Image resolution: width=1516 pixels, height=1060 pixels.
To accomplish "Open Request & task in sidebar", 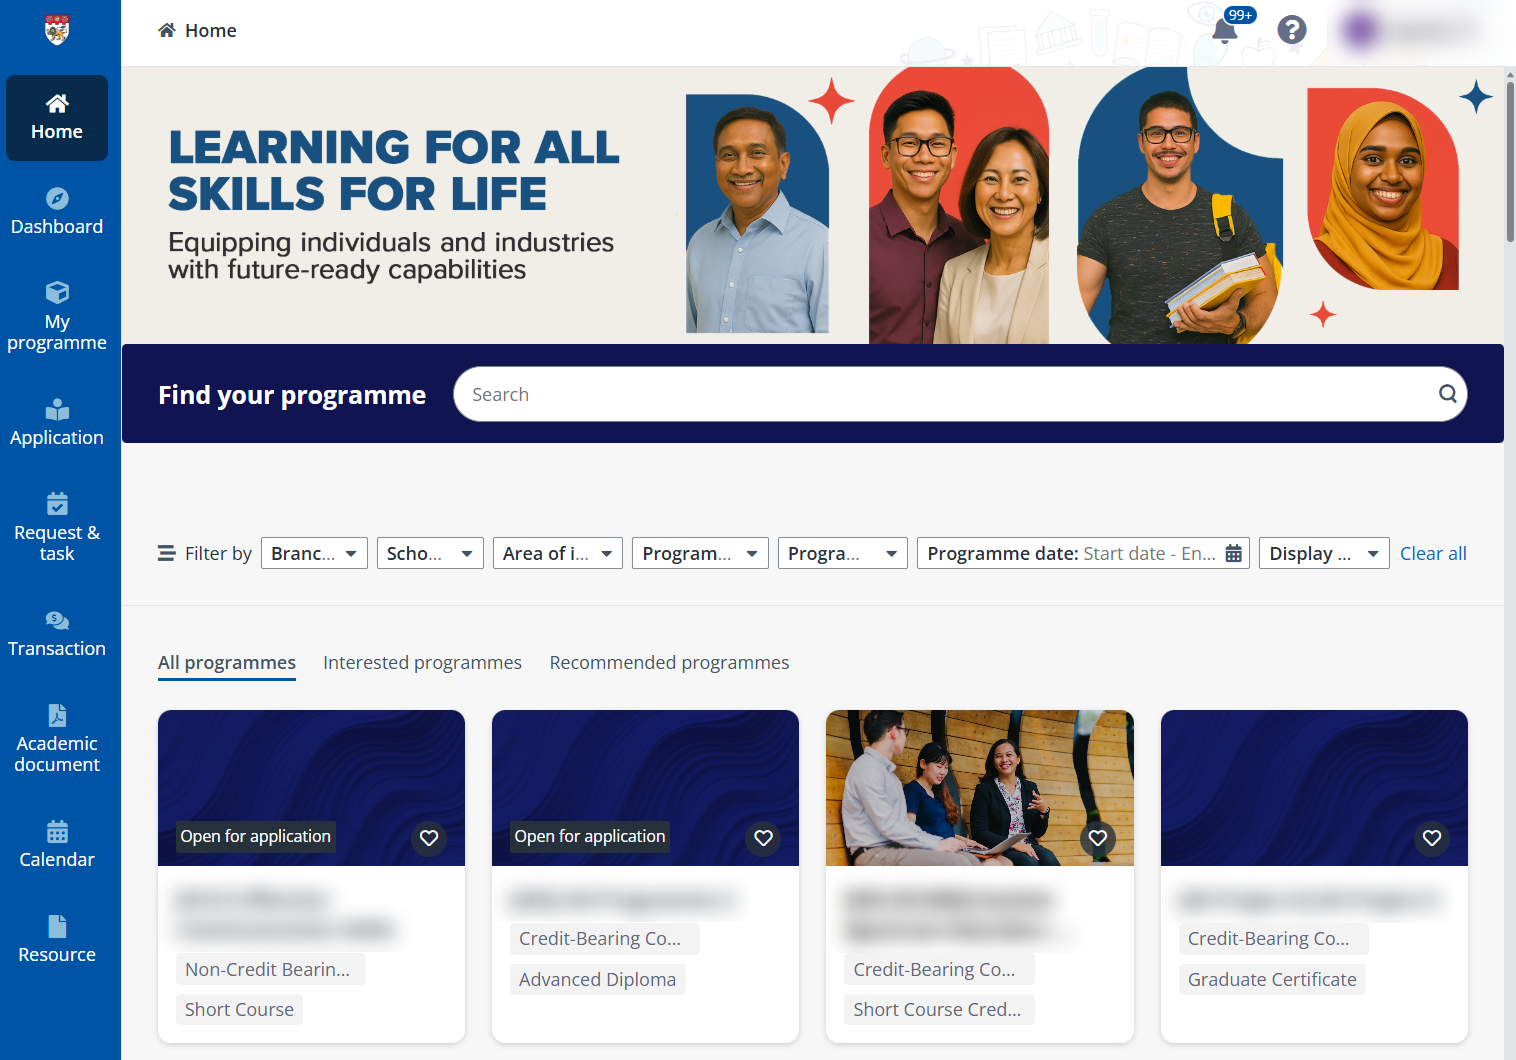I will click(x=57, y=528).
